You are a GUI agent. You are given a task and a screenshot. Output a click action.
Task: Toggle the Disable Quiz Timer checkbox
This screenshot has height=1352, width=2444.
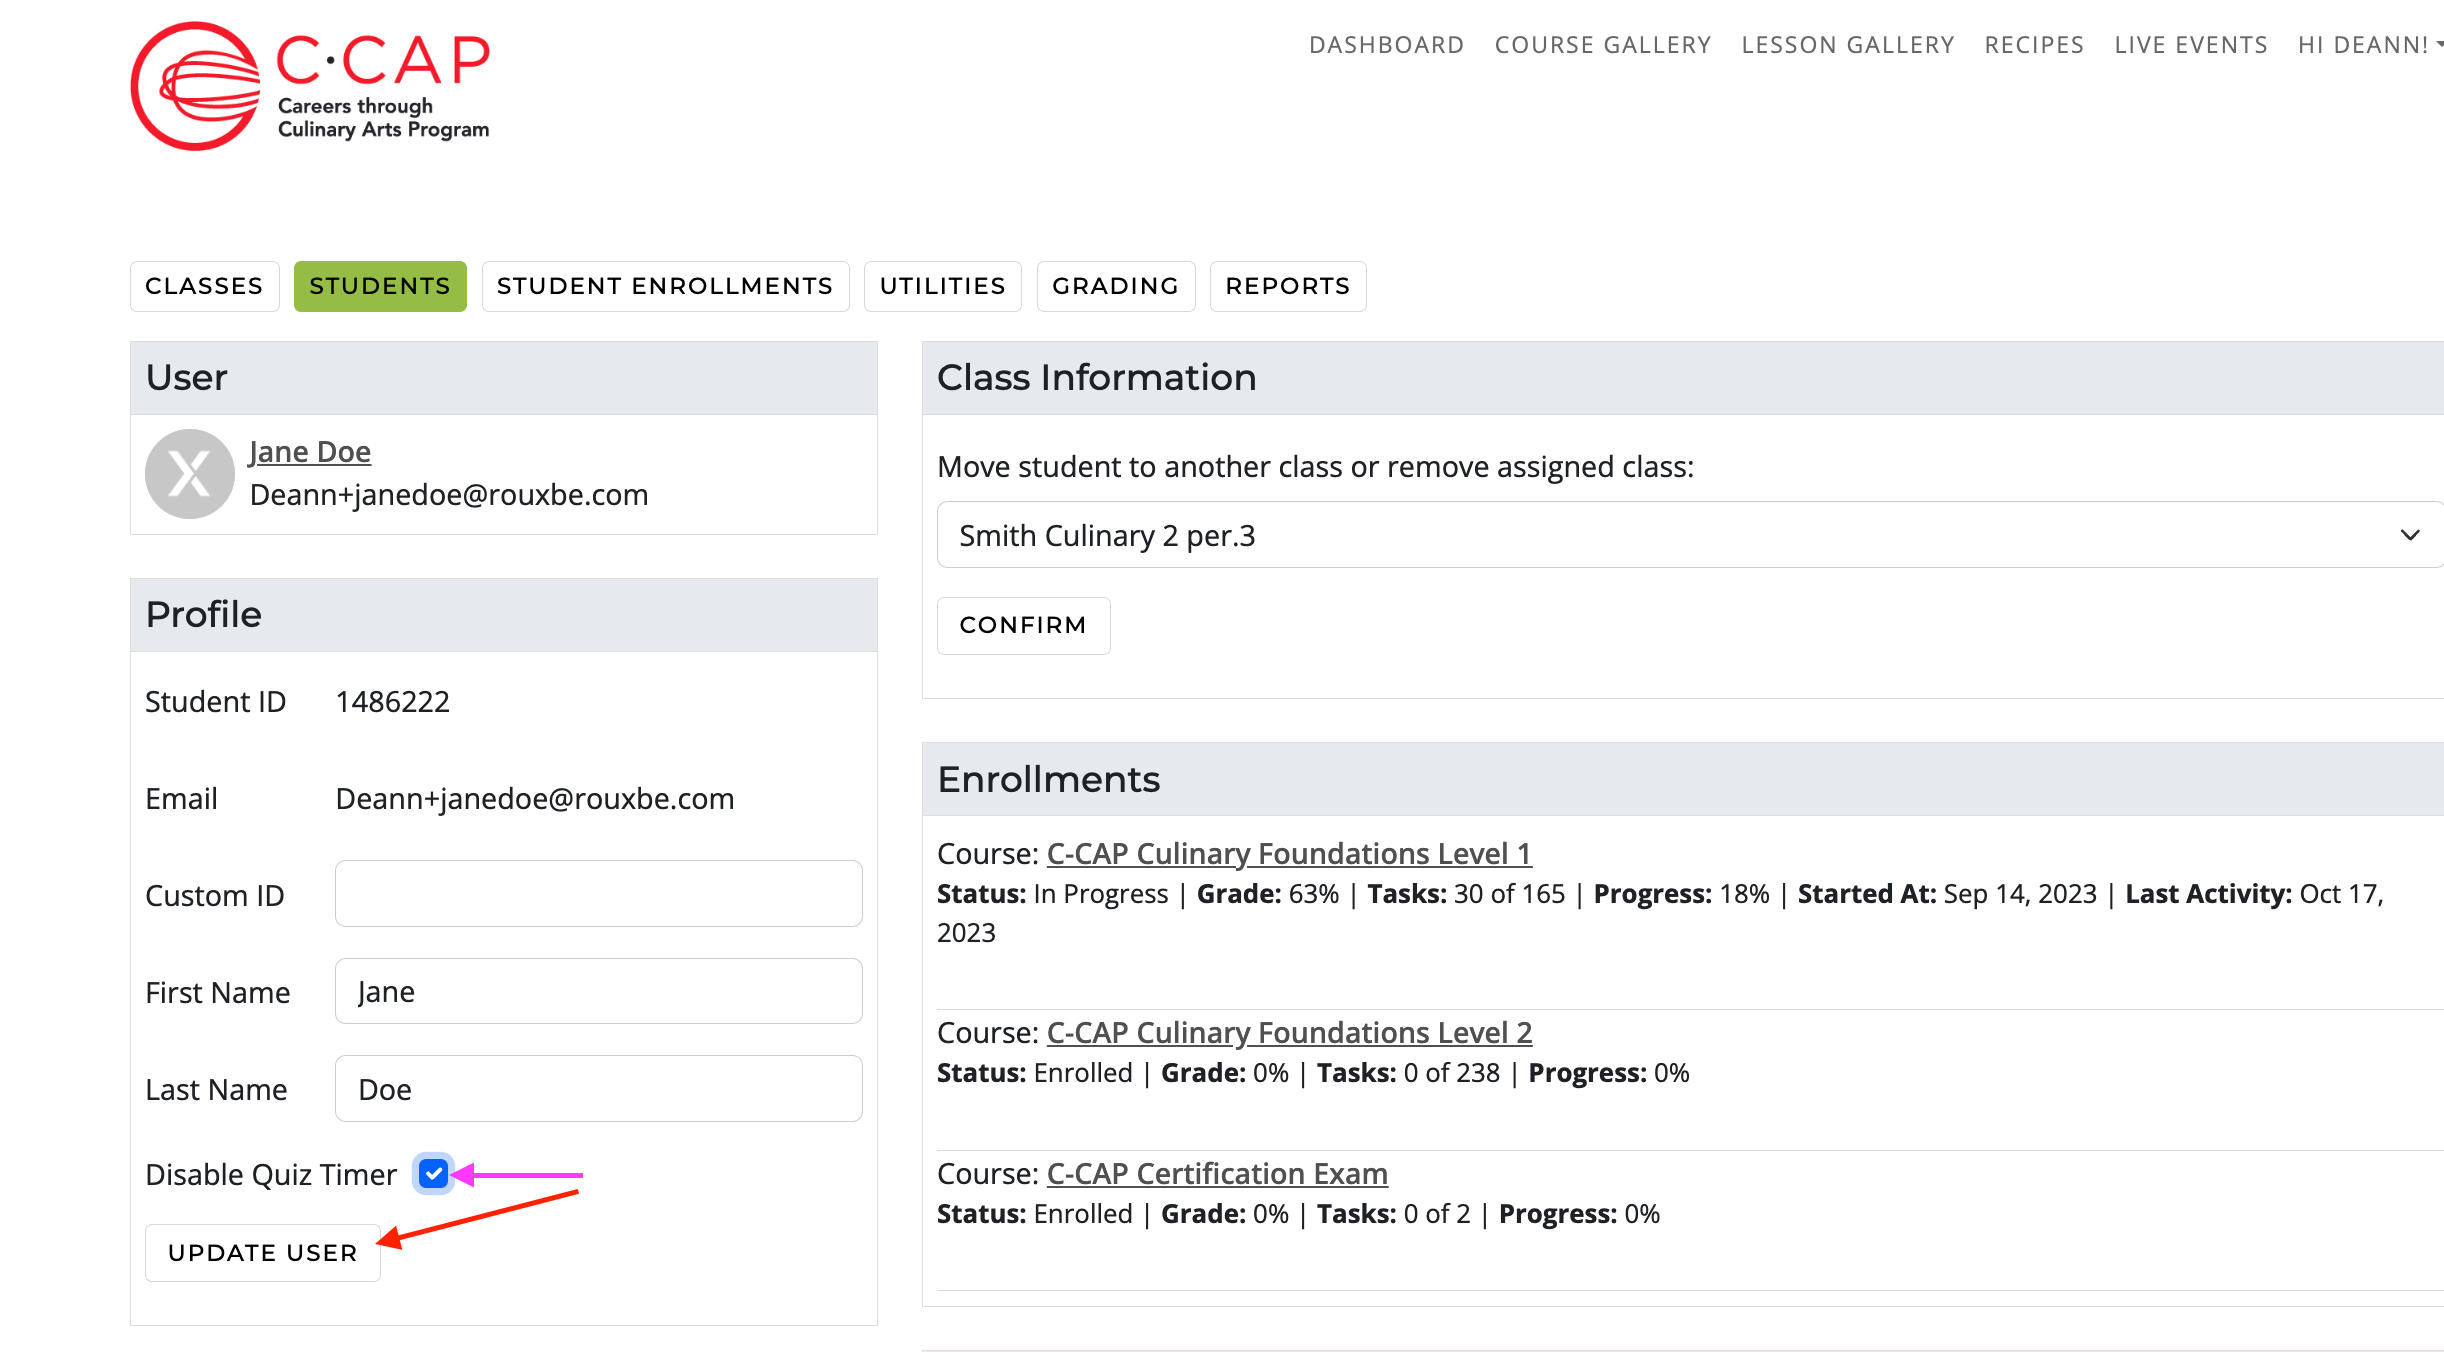click(x=433, y=1174)
